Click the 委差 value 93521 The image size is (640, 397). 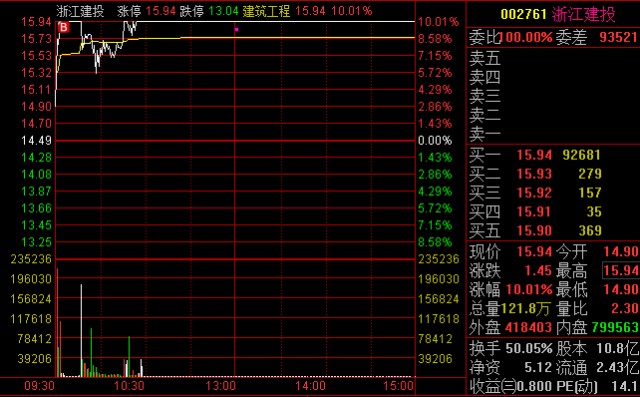tap(618, 38)
